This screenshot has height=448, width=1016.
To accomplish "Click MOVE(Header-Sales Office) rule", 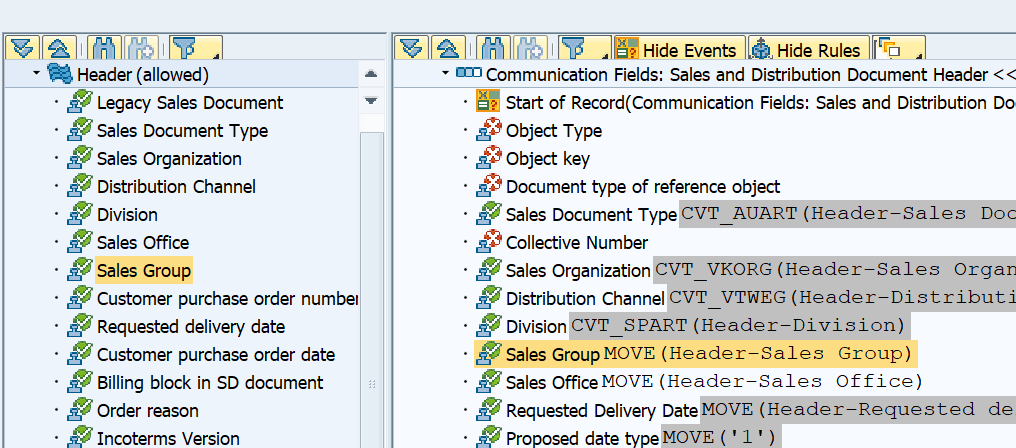I will (x=763, y=381).
